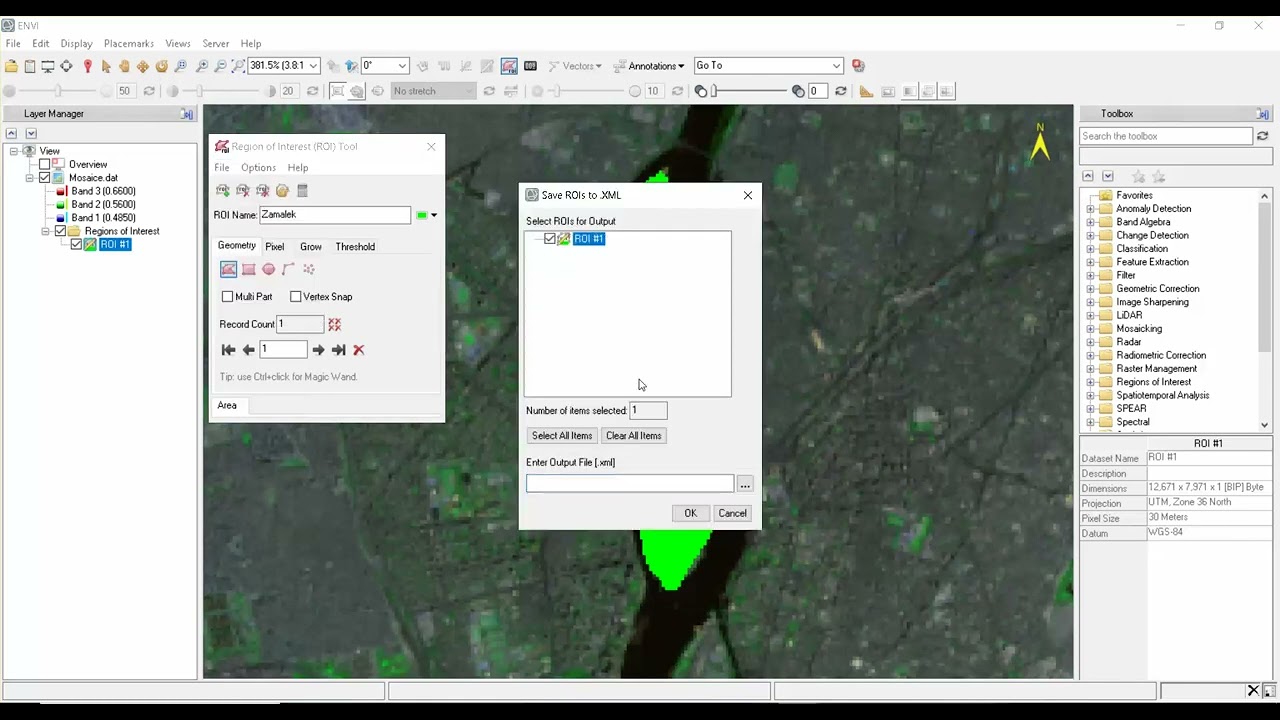The image size is (1280, 720).
Task: Uncheck ROI #1 in Save ROIs dialog
Action: coord(550,239)
